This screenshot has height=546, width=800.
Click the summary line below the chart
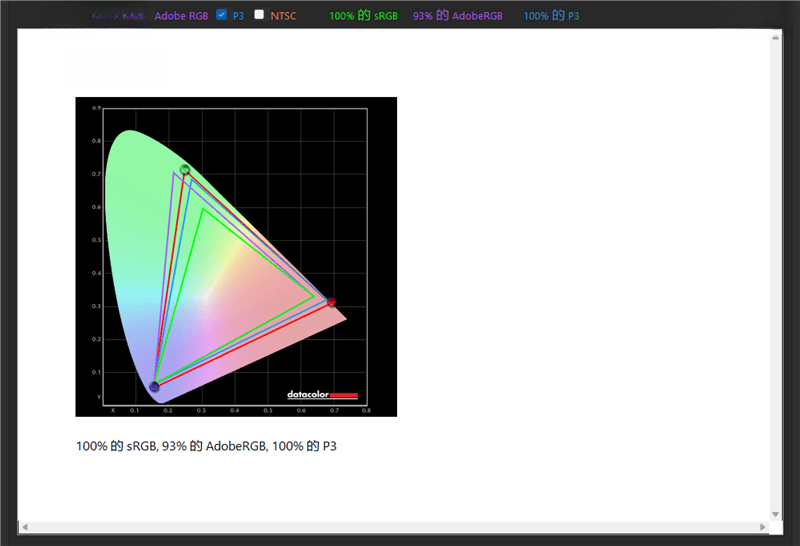pyautogui.click(x=206, y=446)
